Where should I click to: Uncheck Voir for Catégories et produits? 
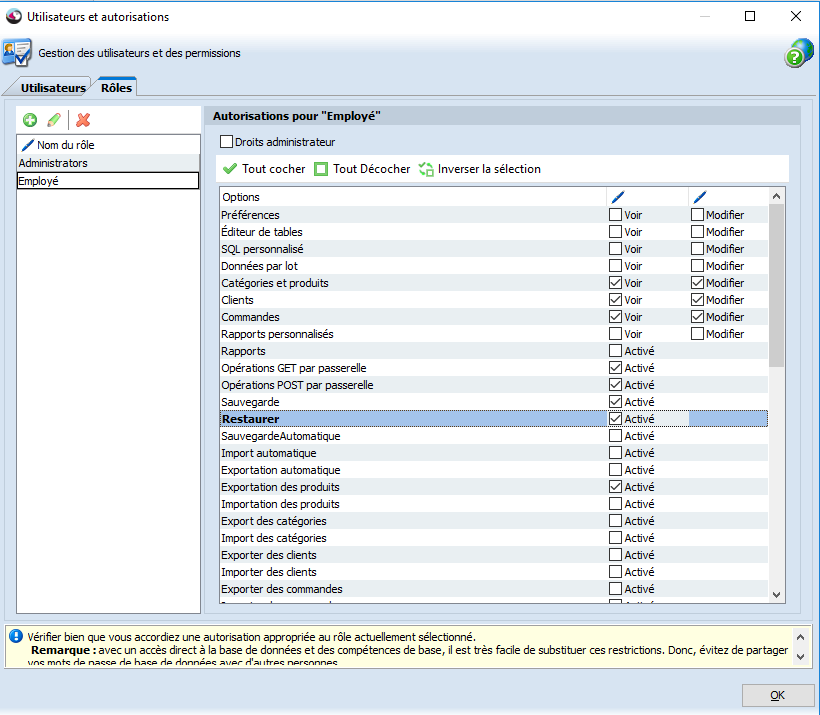pos(616,283)
